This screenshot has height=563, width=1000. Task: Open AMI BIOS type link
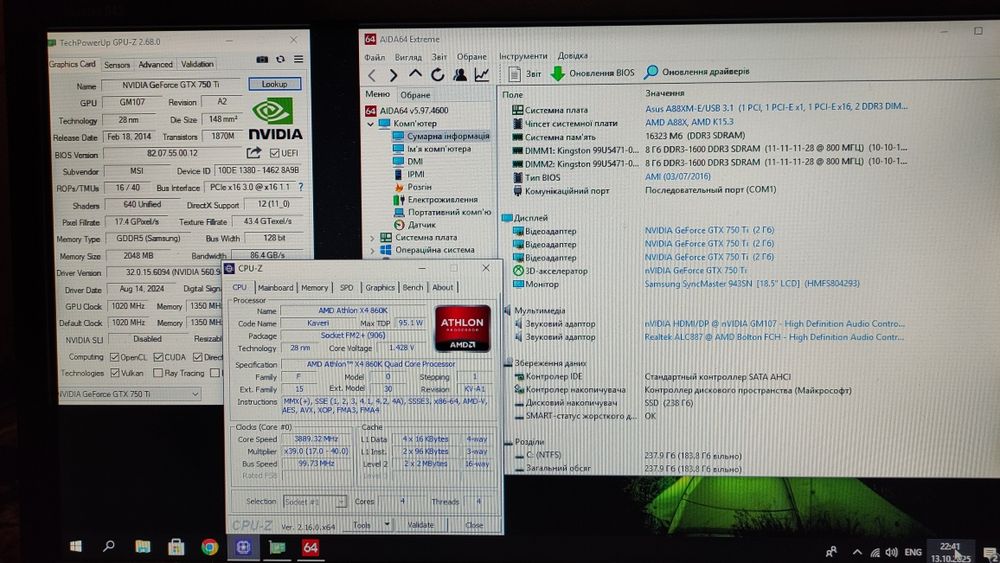(677, 177)
